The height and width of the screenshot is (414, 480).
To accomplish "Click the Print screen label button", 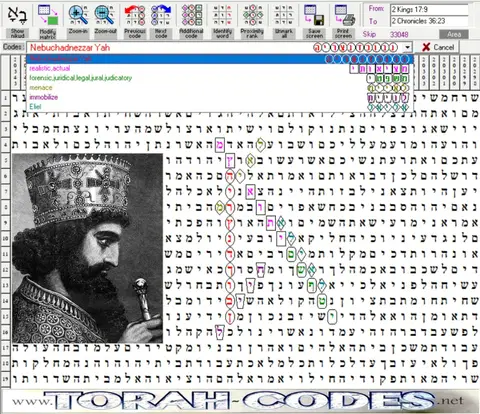I will click(x=344, y=33).
